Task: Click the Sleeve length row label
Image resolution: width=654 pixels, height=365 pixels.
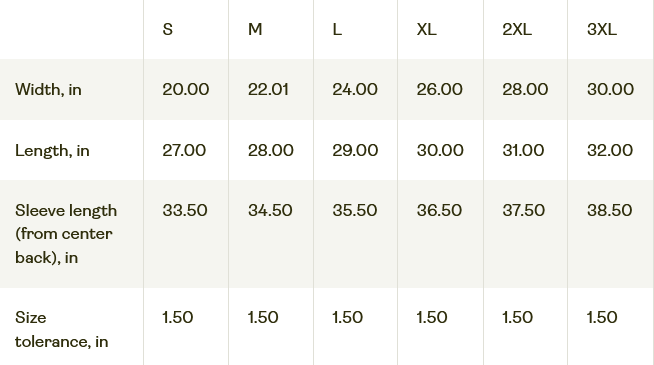Action: [66, 234]
